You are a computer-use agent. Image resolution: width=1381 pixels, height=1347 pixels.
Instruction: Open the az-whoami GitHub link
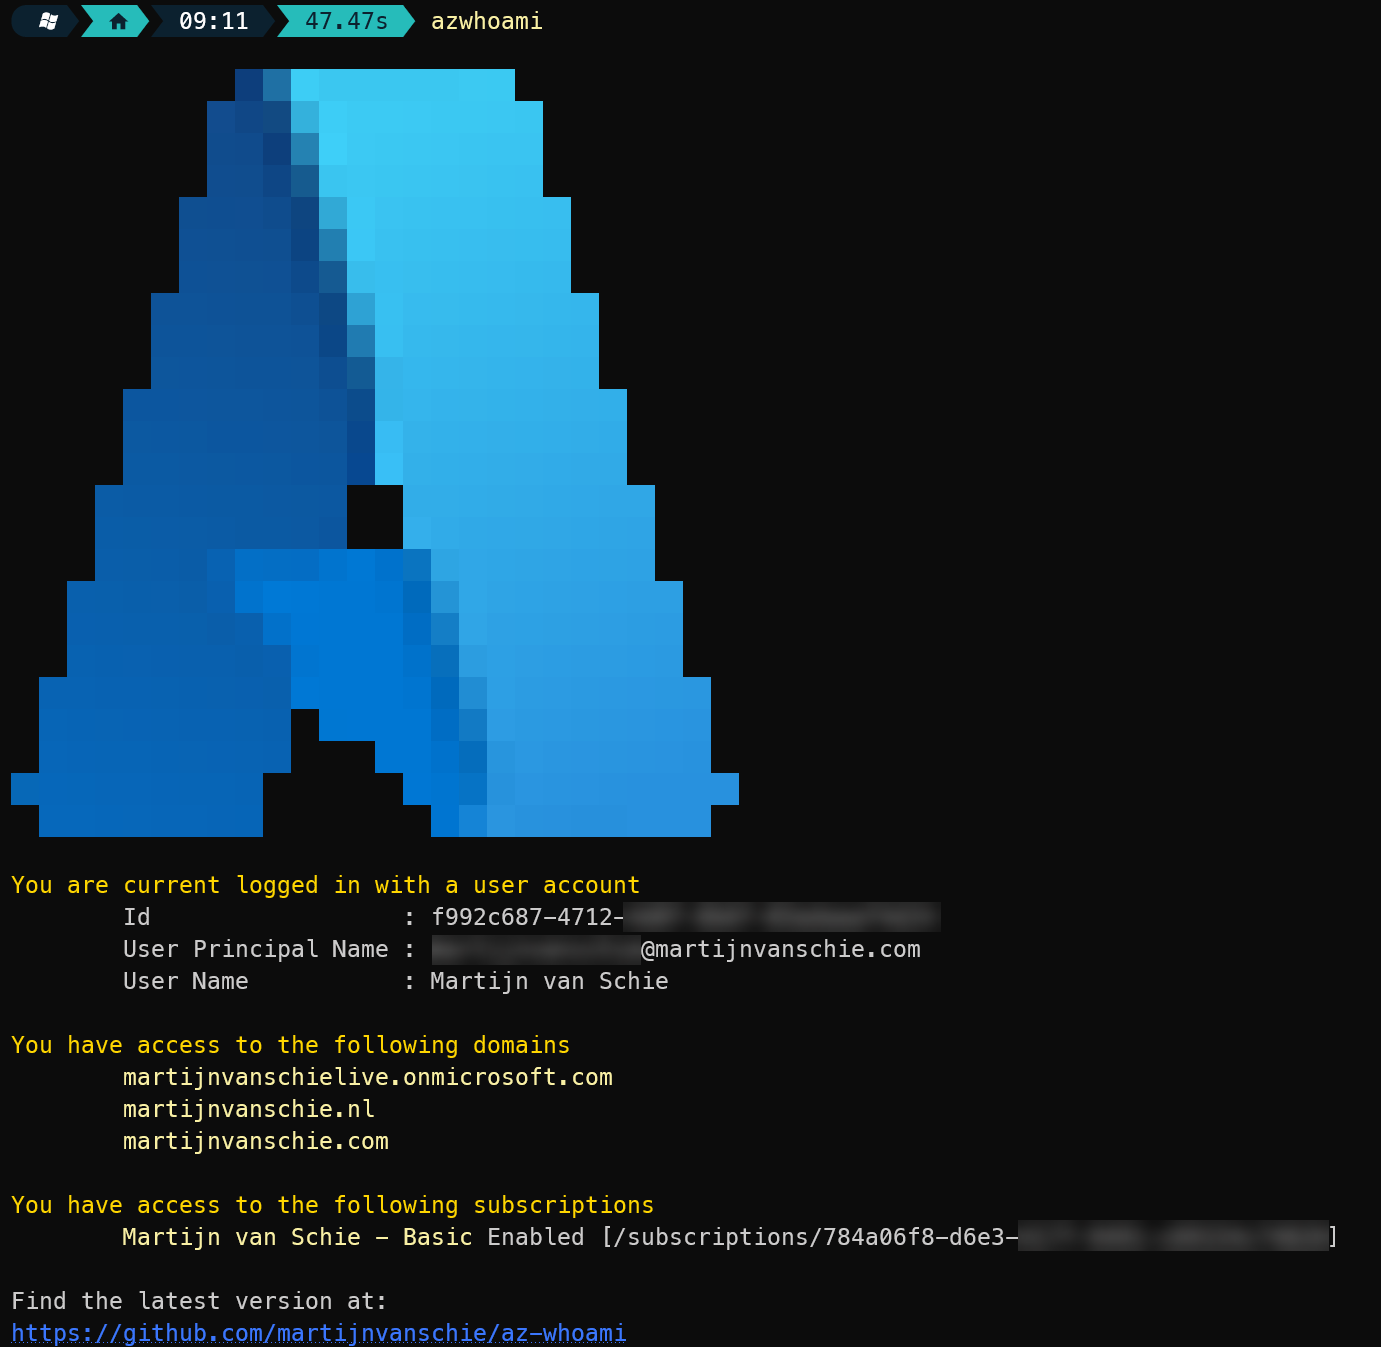point(318,1333)
